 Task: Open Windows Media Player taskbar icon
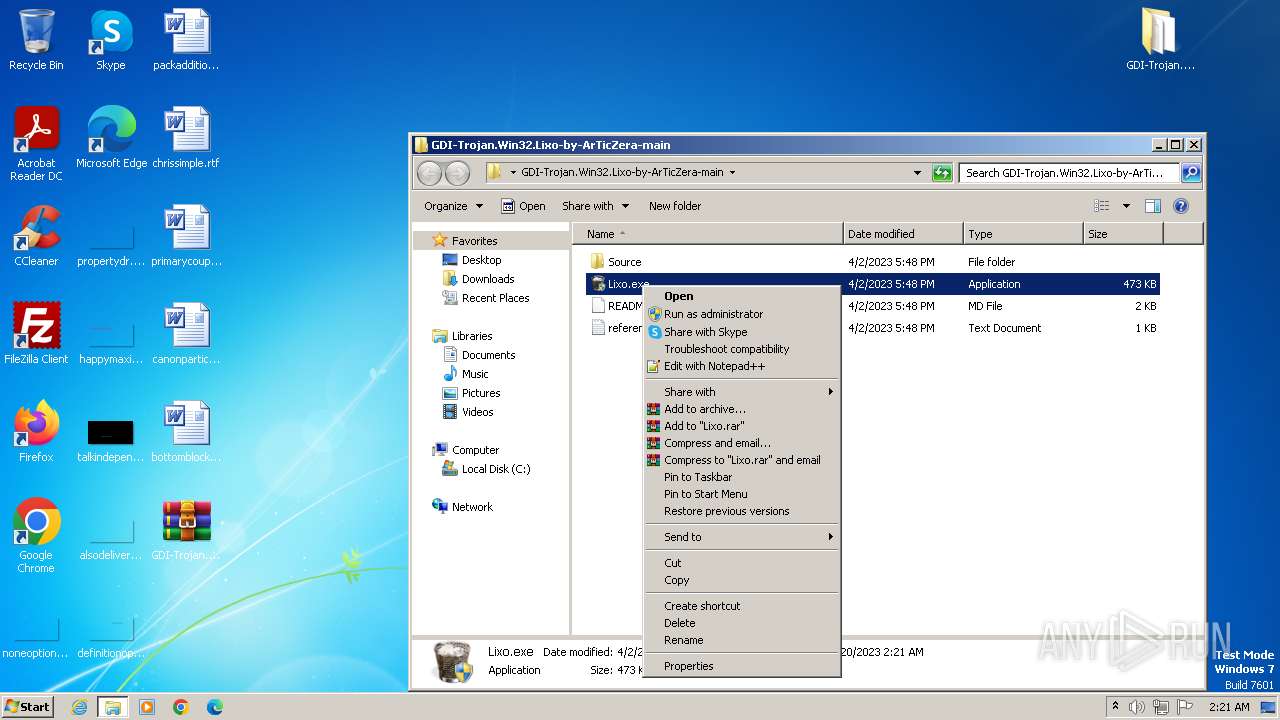click(147, 707)
